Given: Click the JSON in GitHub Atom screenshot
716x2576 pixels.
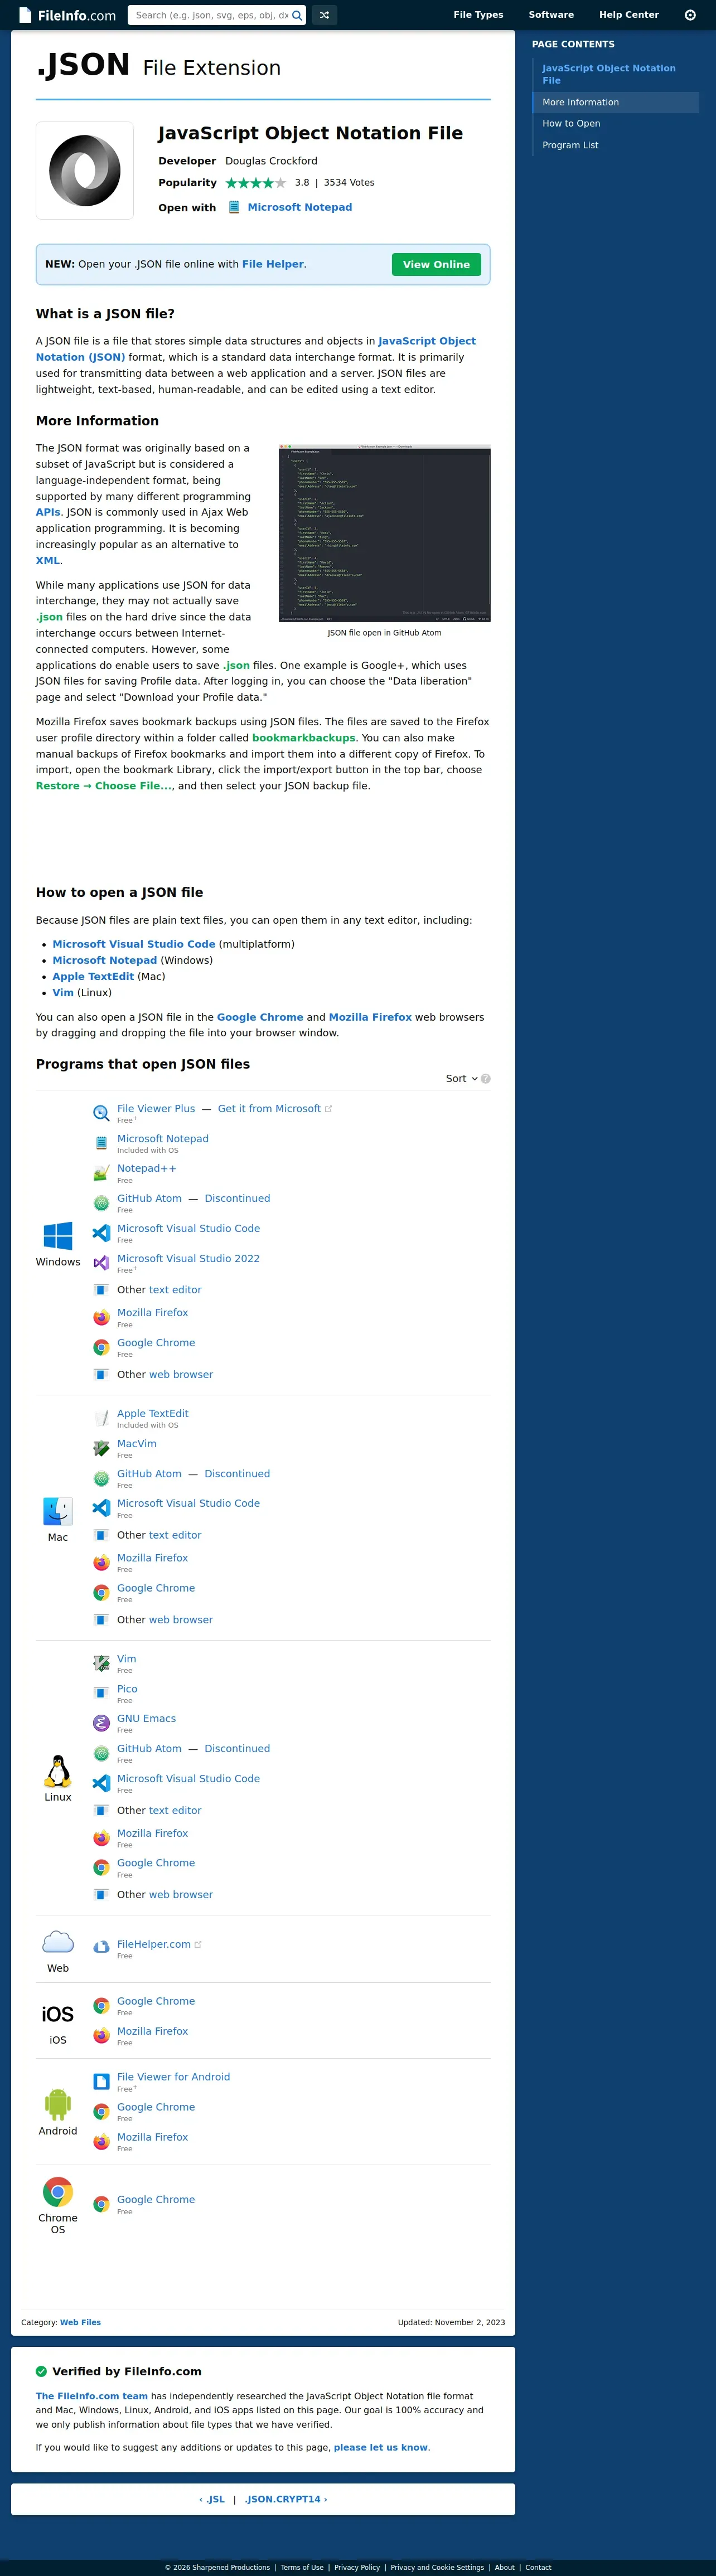Looking at the screenshot, I should pos(384,533).
